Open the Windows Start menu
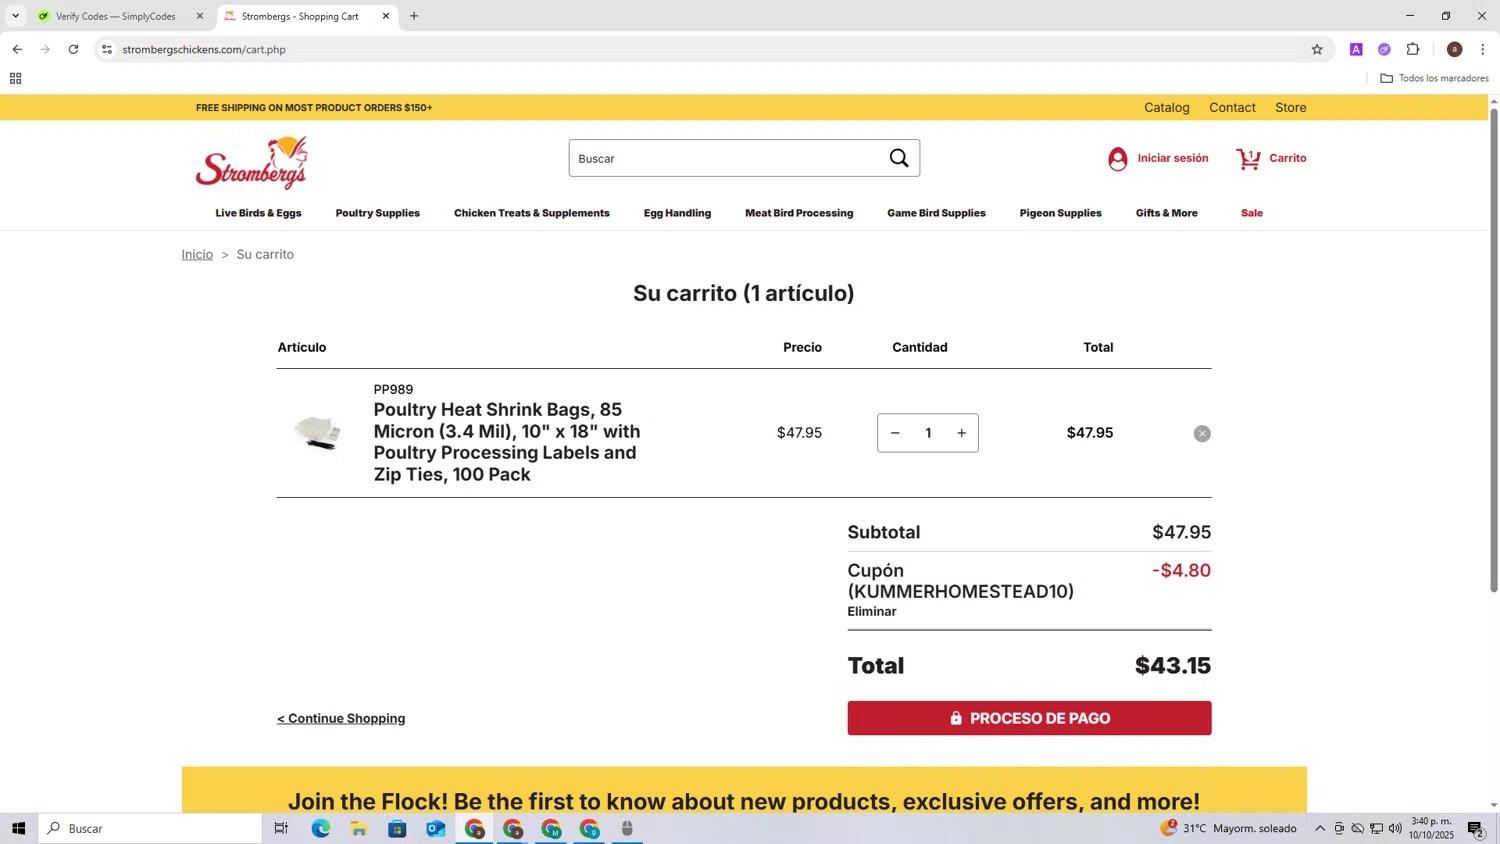The width and height of the screenshot is (1500, 844). (x=18, y=828)
